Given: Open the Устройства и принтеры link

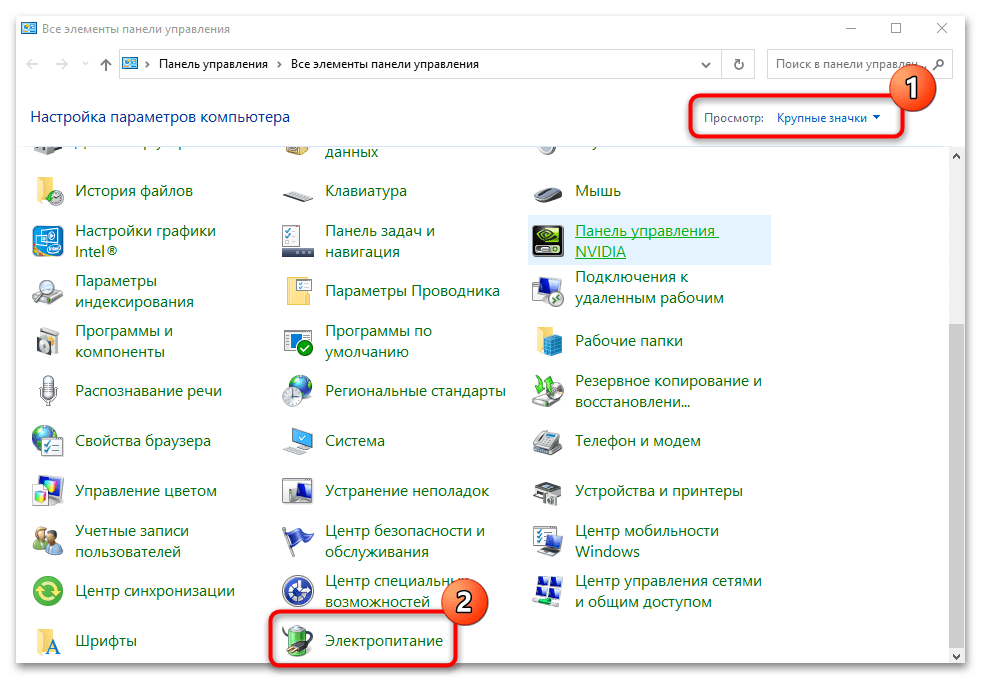Looking at the screenshot, I should coord(659,491).
